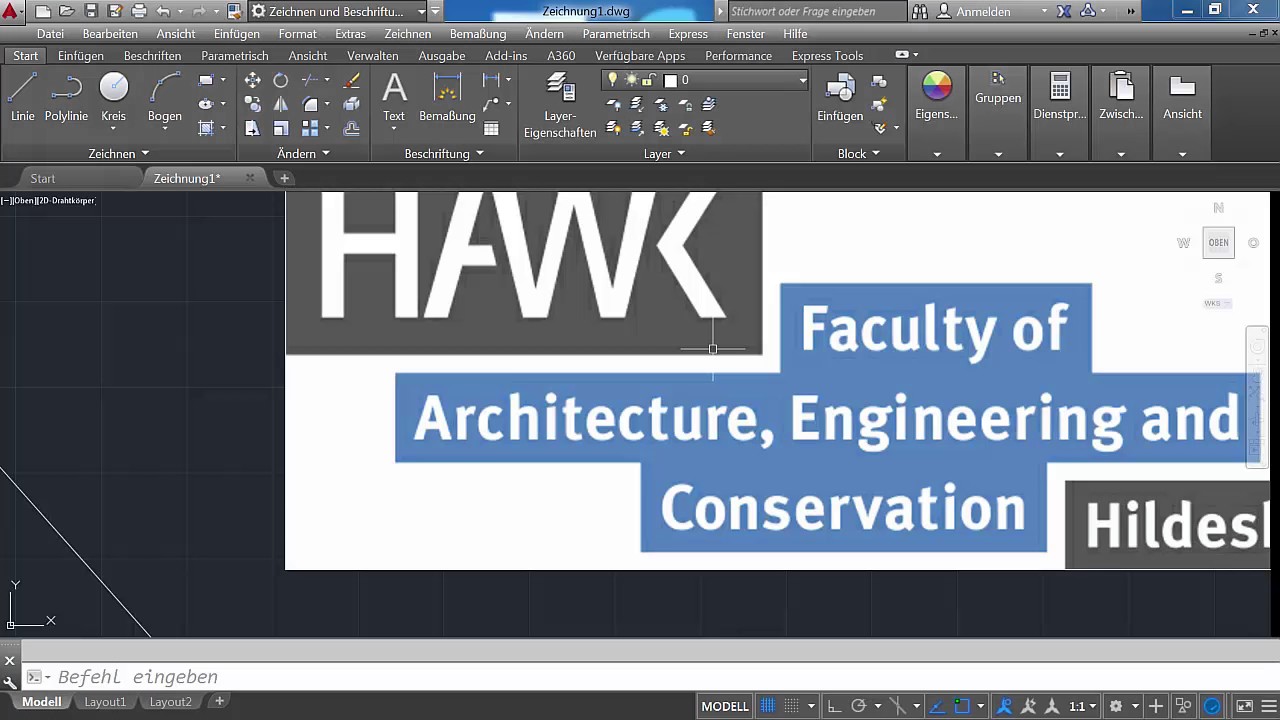Switch to the Layout1 tab
The width and height of the screenshot is (1280, 720).
[105, 702]
